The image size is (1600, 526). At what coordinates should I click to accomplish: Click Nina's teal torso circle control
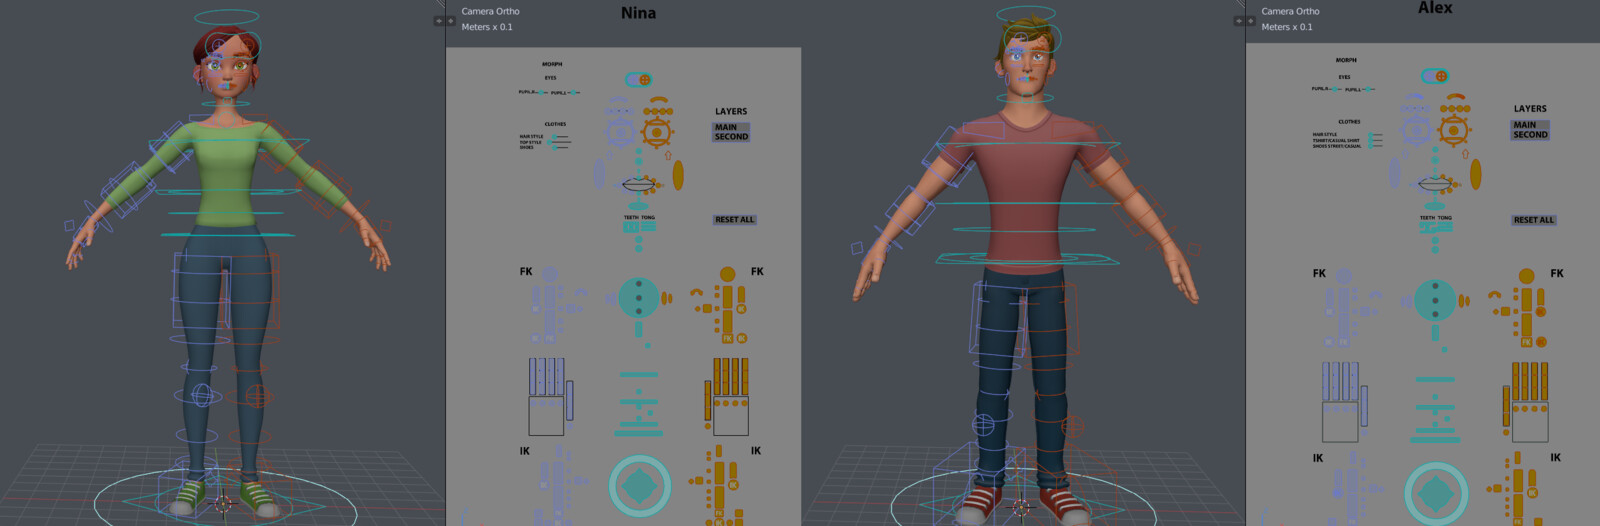point(638,297)
